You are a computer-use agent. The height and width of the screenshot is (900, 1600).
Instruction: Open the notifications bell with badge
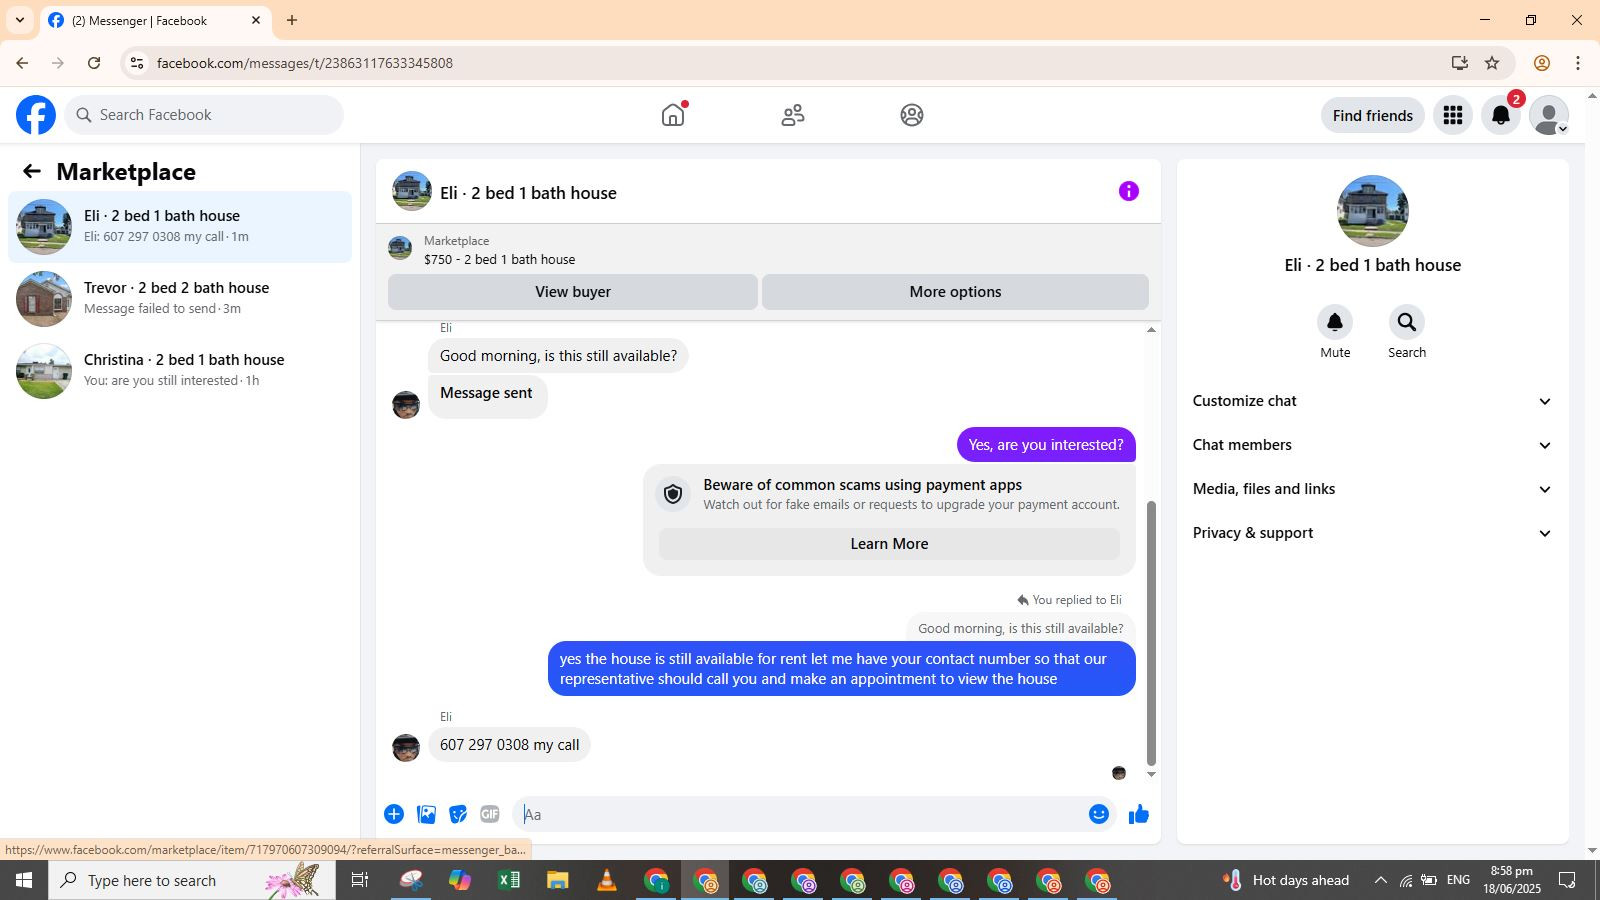pos(1501,115)
